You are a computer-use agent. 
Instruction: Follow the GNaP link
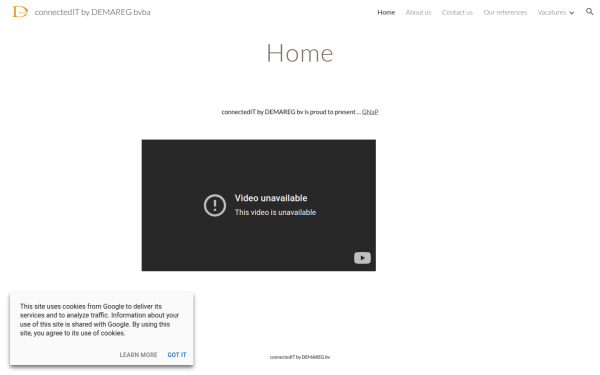370,112
